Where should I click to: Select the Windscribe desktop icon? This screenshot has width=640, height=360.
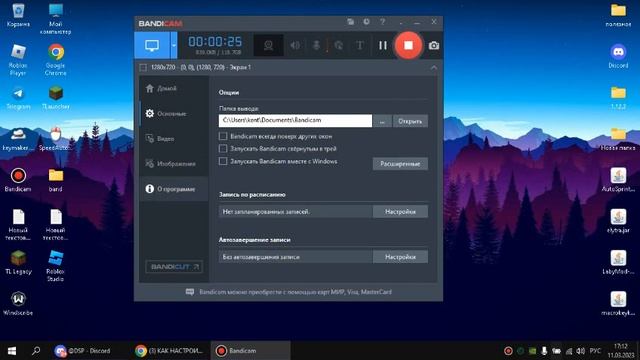click(x=18, y=304)
